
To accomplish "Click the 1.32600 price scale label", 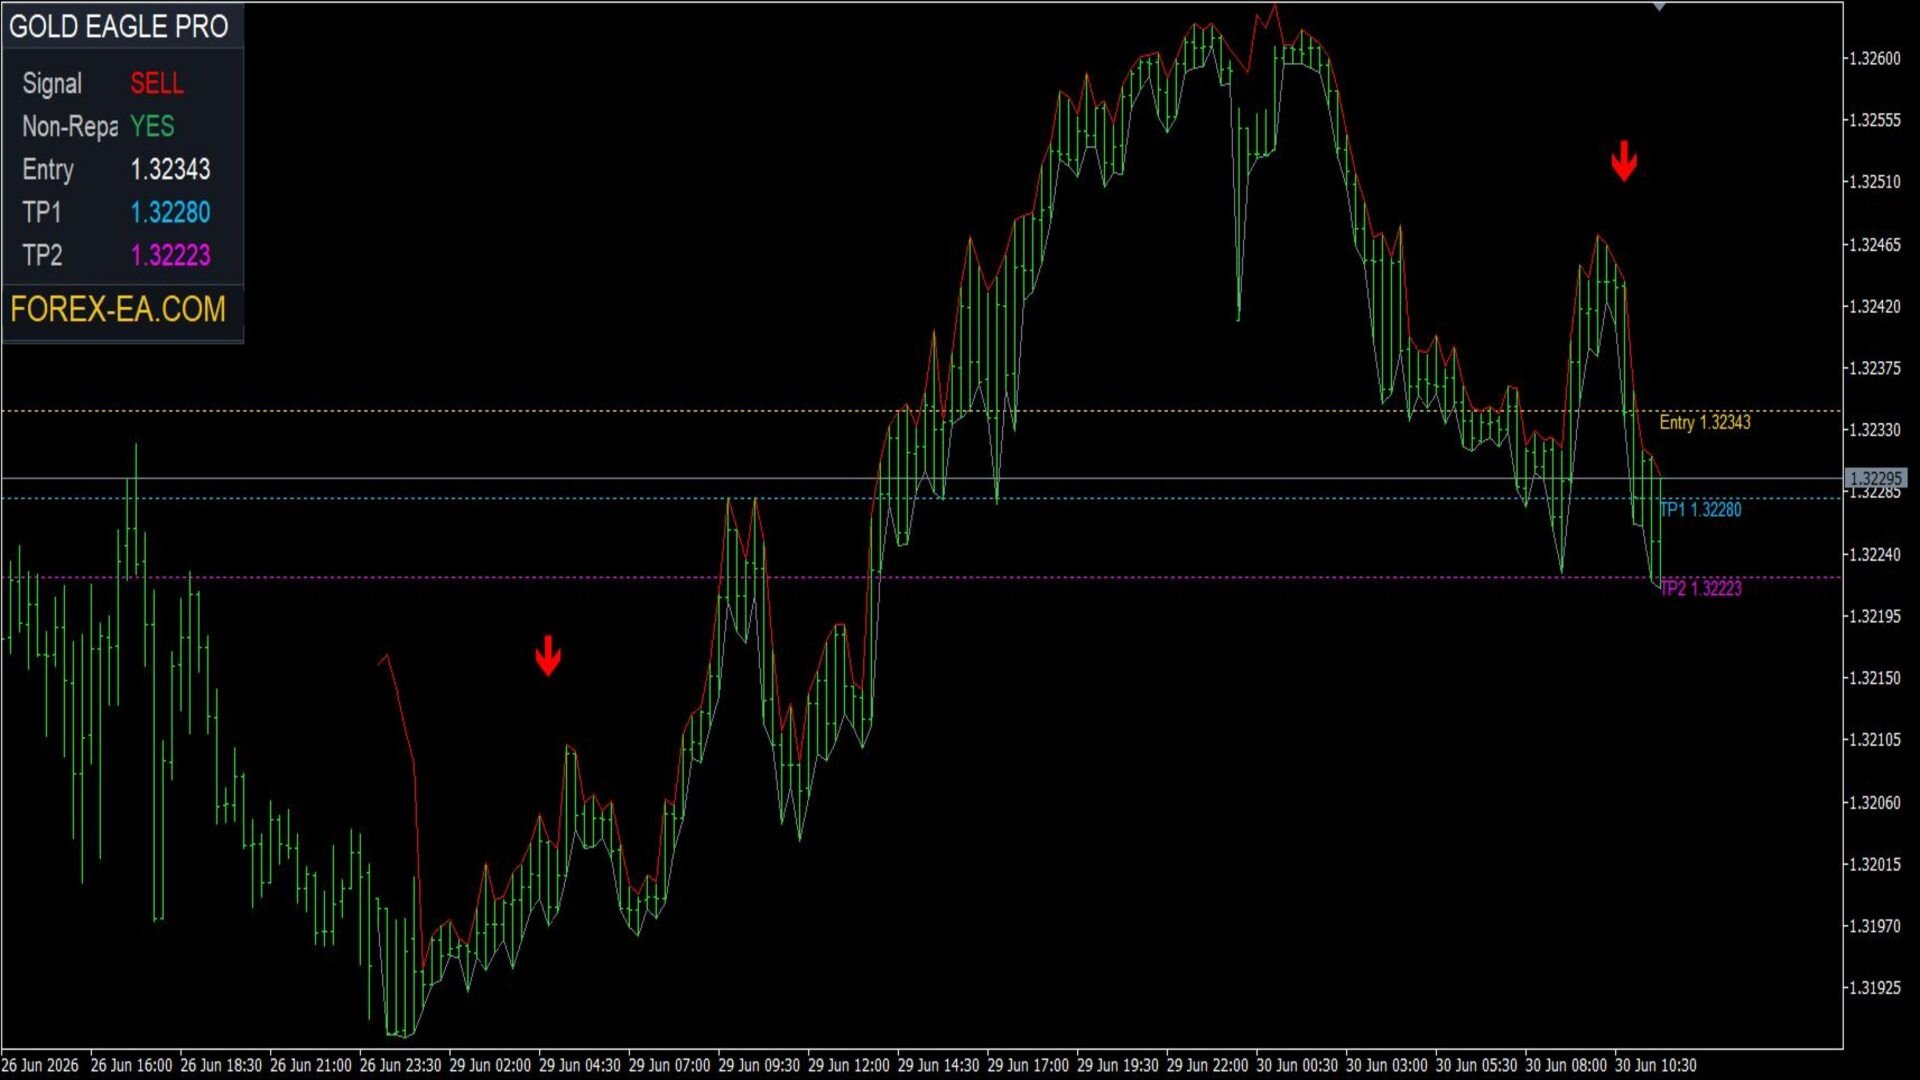I will pyautogui.click(x=1874, y=58).
